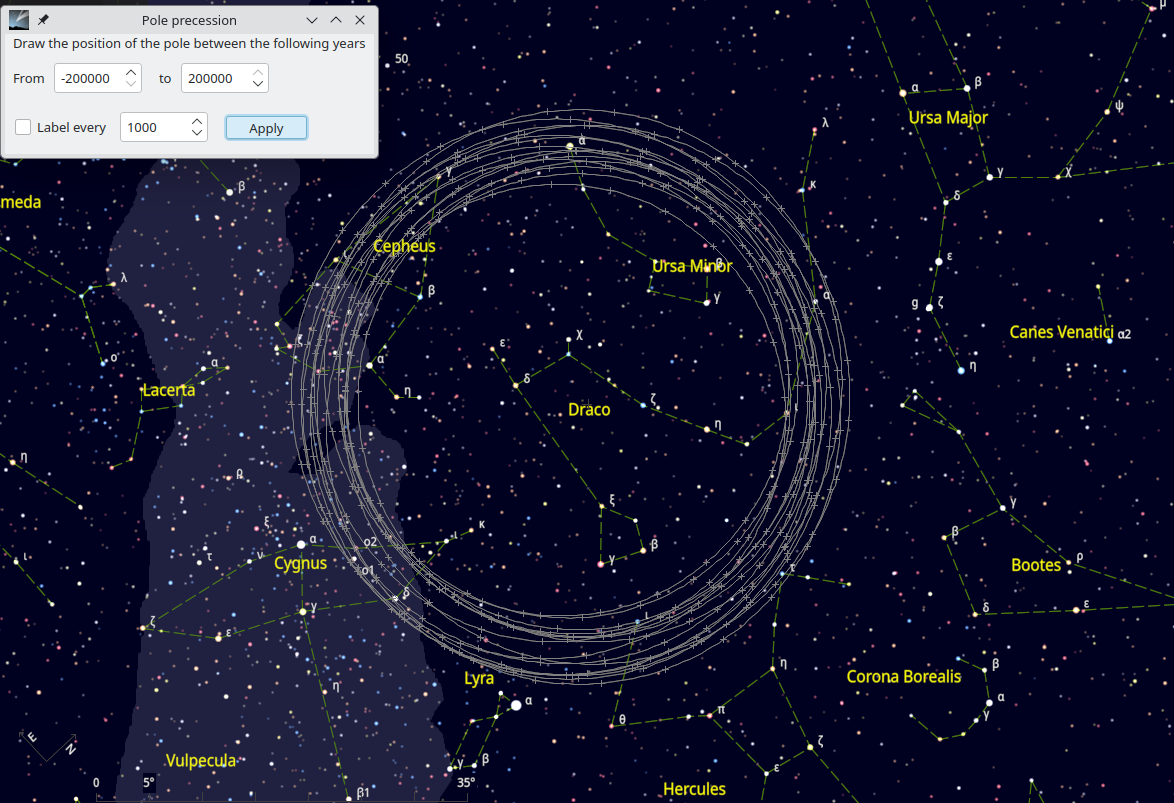Click the bright star alpha in Lyra

tap(516, 705)
